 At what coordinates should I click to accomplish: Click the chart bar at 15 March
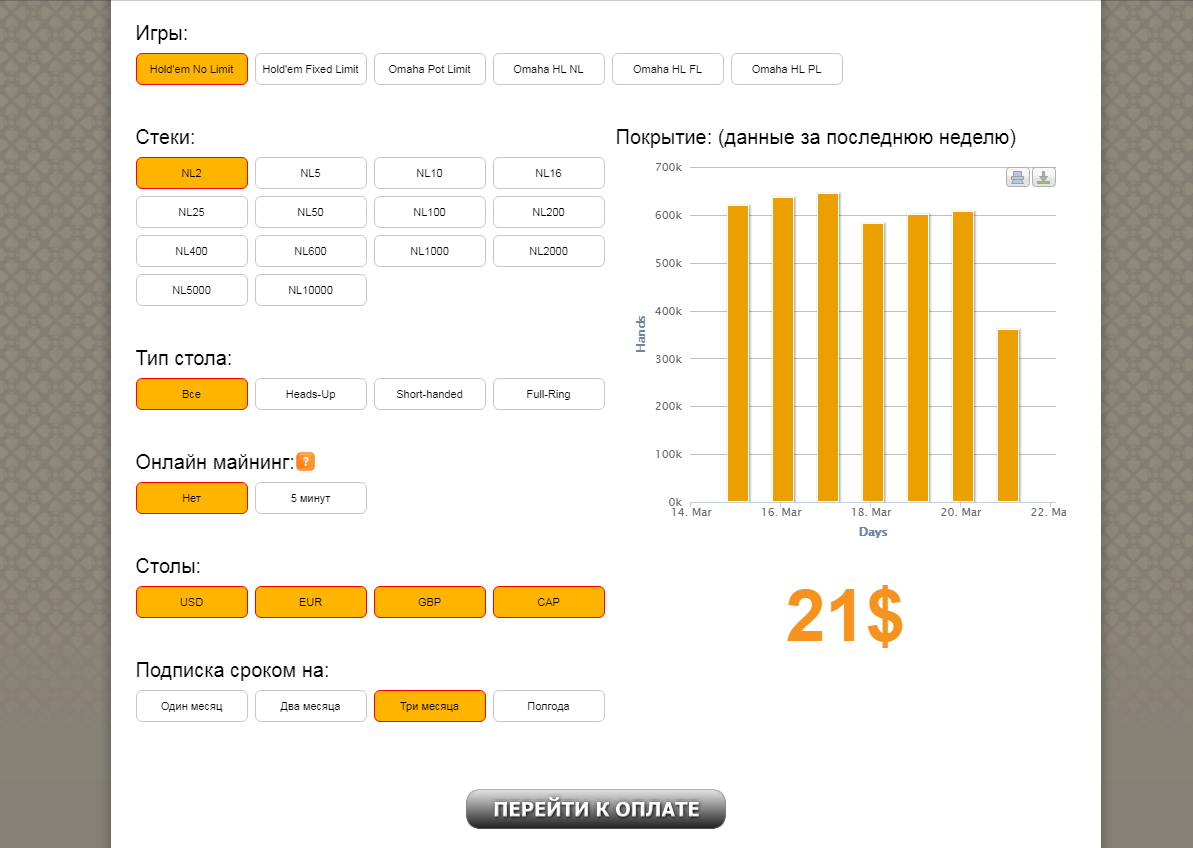738,354
